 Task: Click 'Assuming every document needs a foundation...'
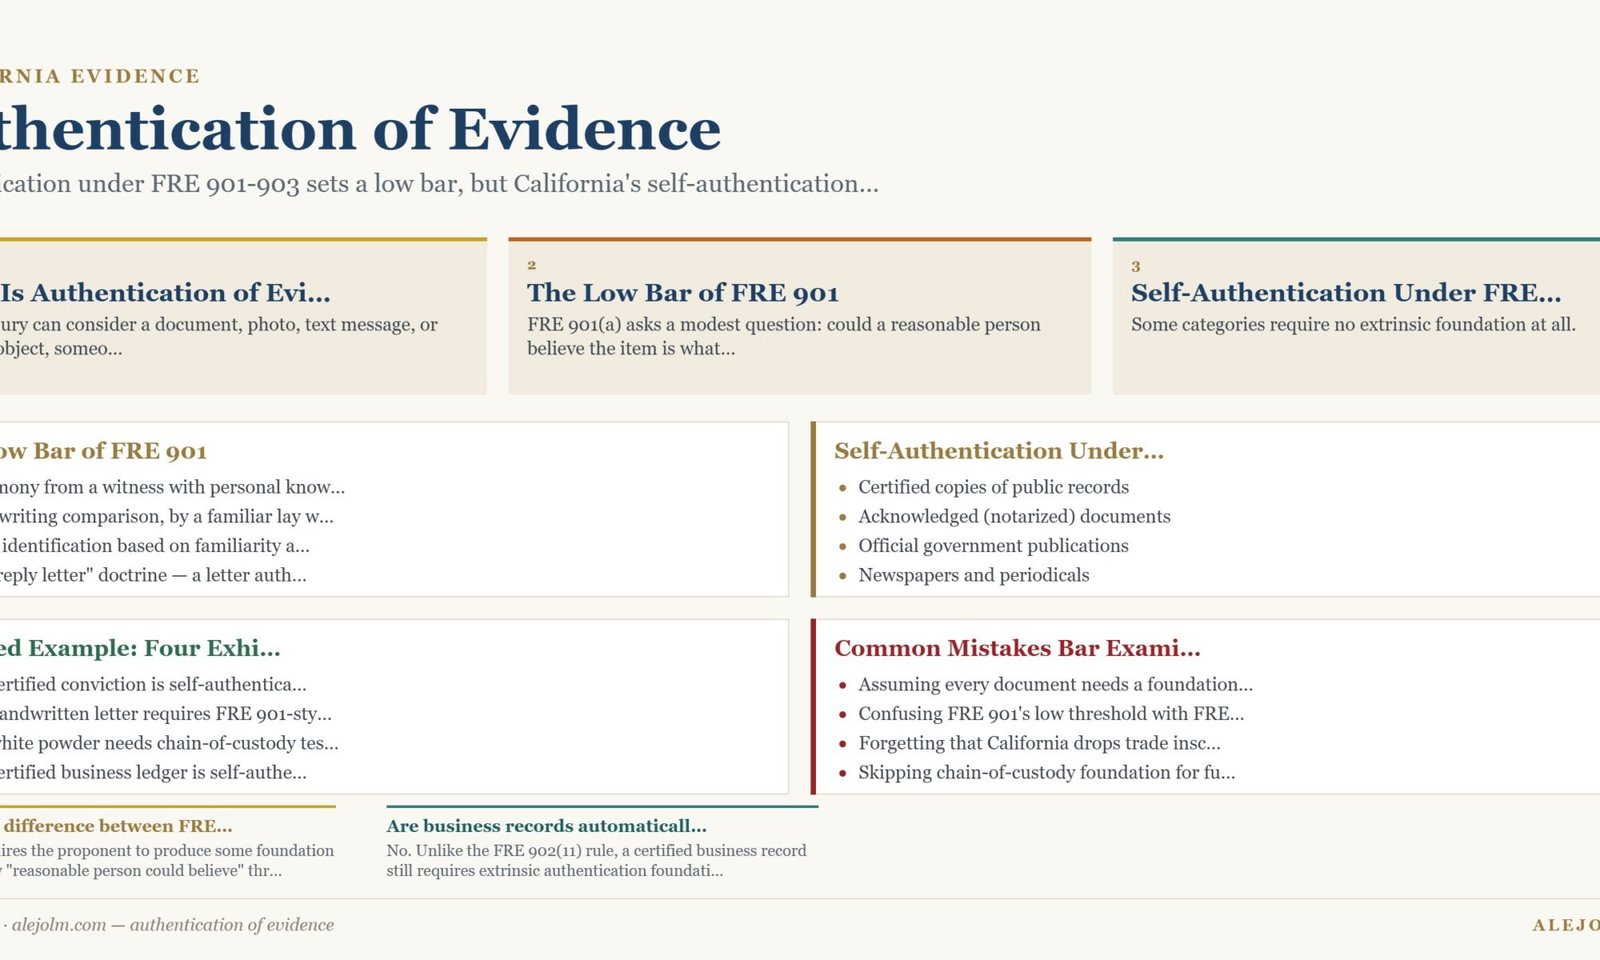[1055, 684]
